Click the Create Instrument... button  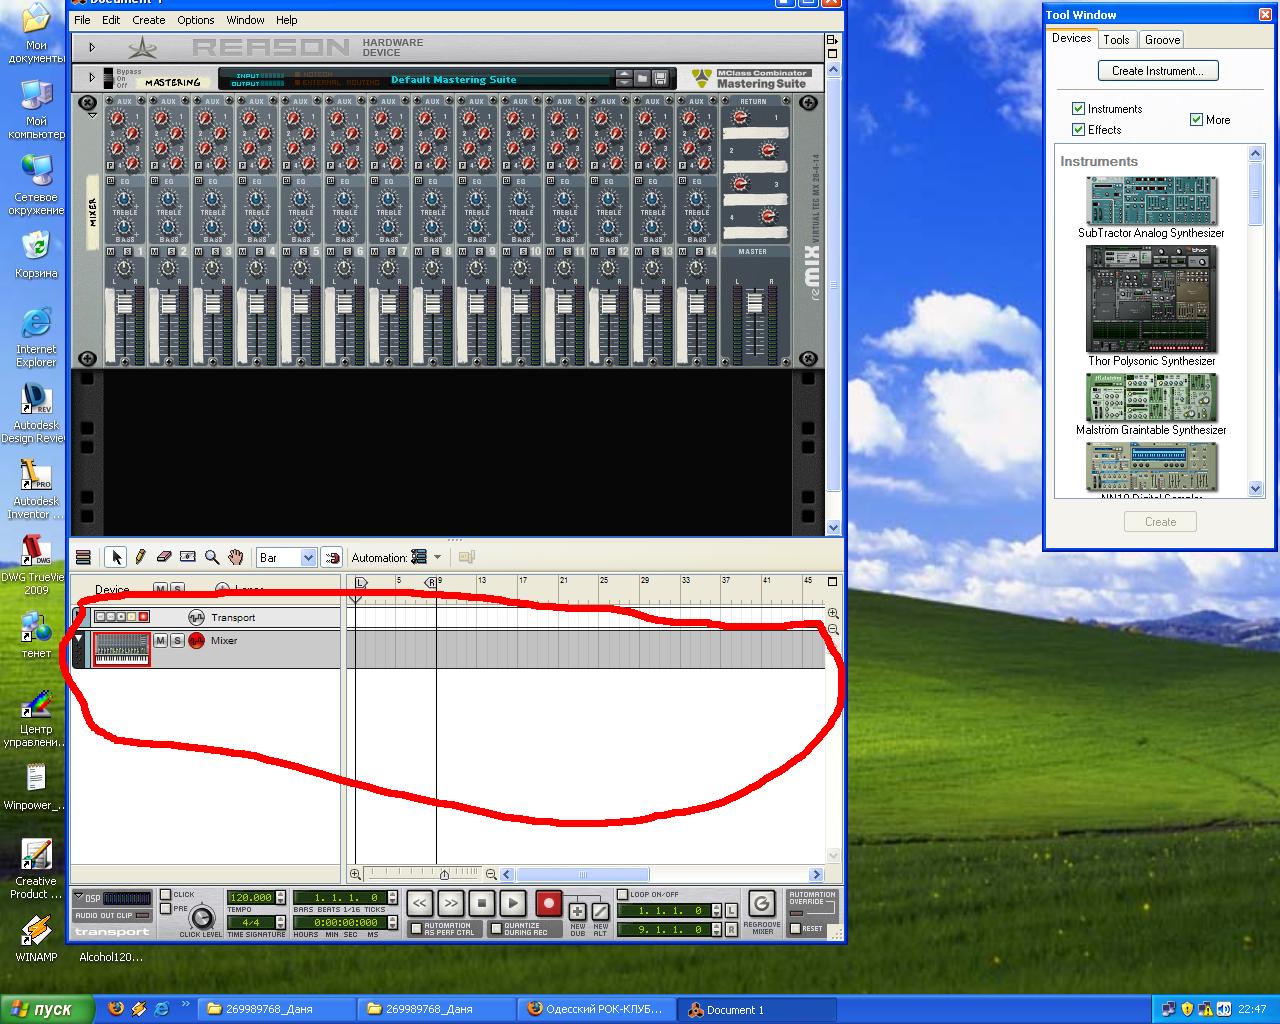pos(1158,71)
